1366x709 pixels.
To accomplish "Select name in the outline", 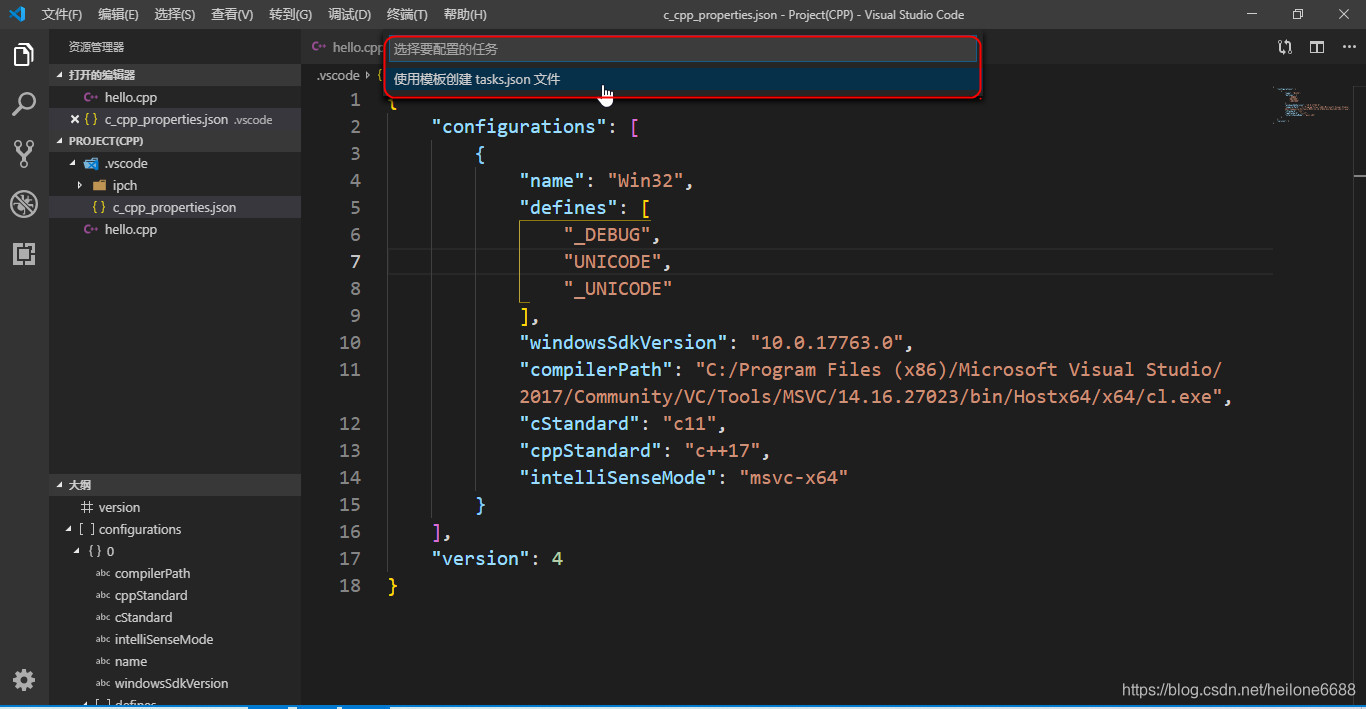I will click(x=175, y=661).
